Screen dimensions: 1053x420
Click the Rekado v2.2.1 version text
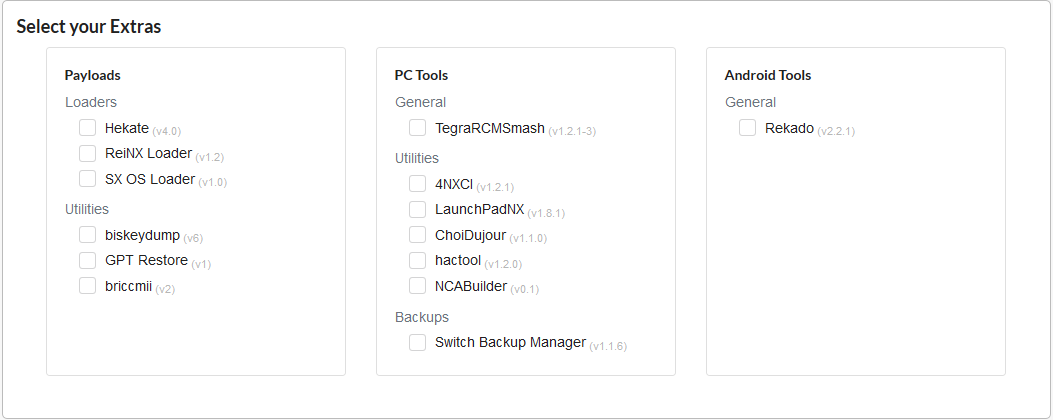836,131
